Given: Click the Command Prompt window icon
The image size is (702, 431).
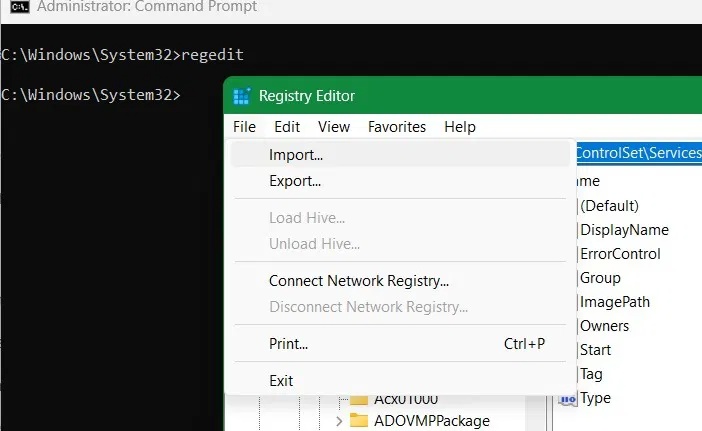Looking at the screenshot, I should (15, 7).
